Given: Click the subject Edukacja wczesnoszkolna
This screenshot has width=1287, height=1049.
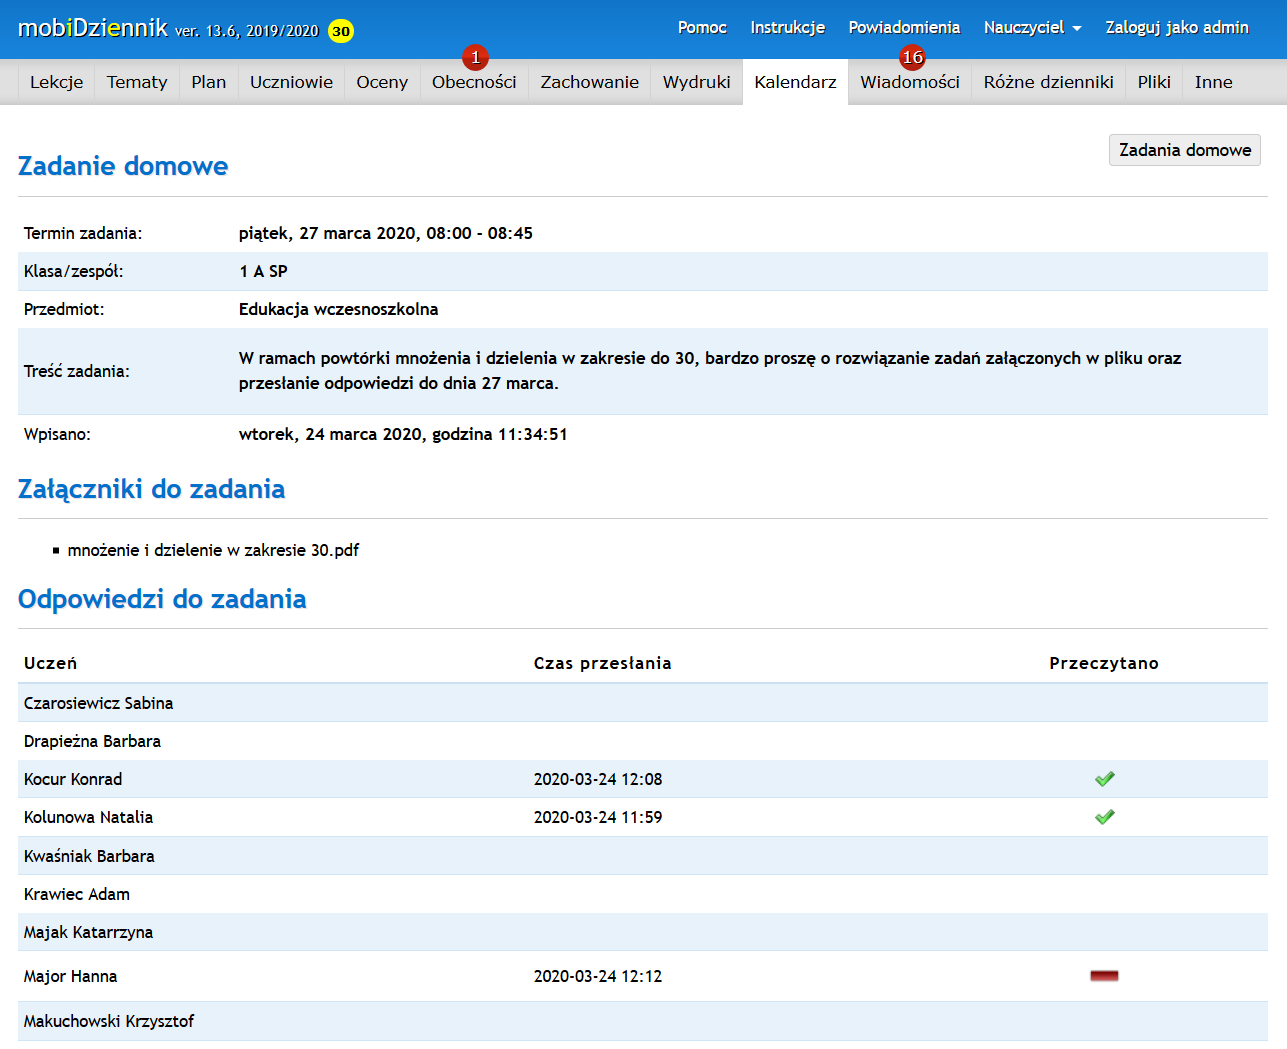Looking at the screenshot, I should tap(338, 309).
